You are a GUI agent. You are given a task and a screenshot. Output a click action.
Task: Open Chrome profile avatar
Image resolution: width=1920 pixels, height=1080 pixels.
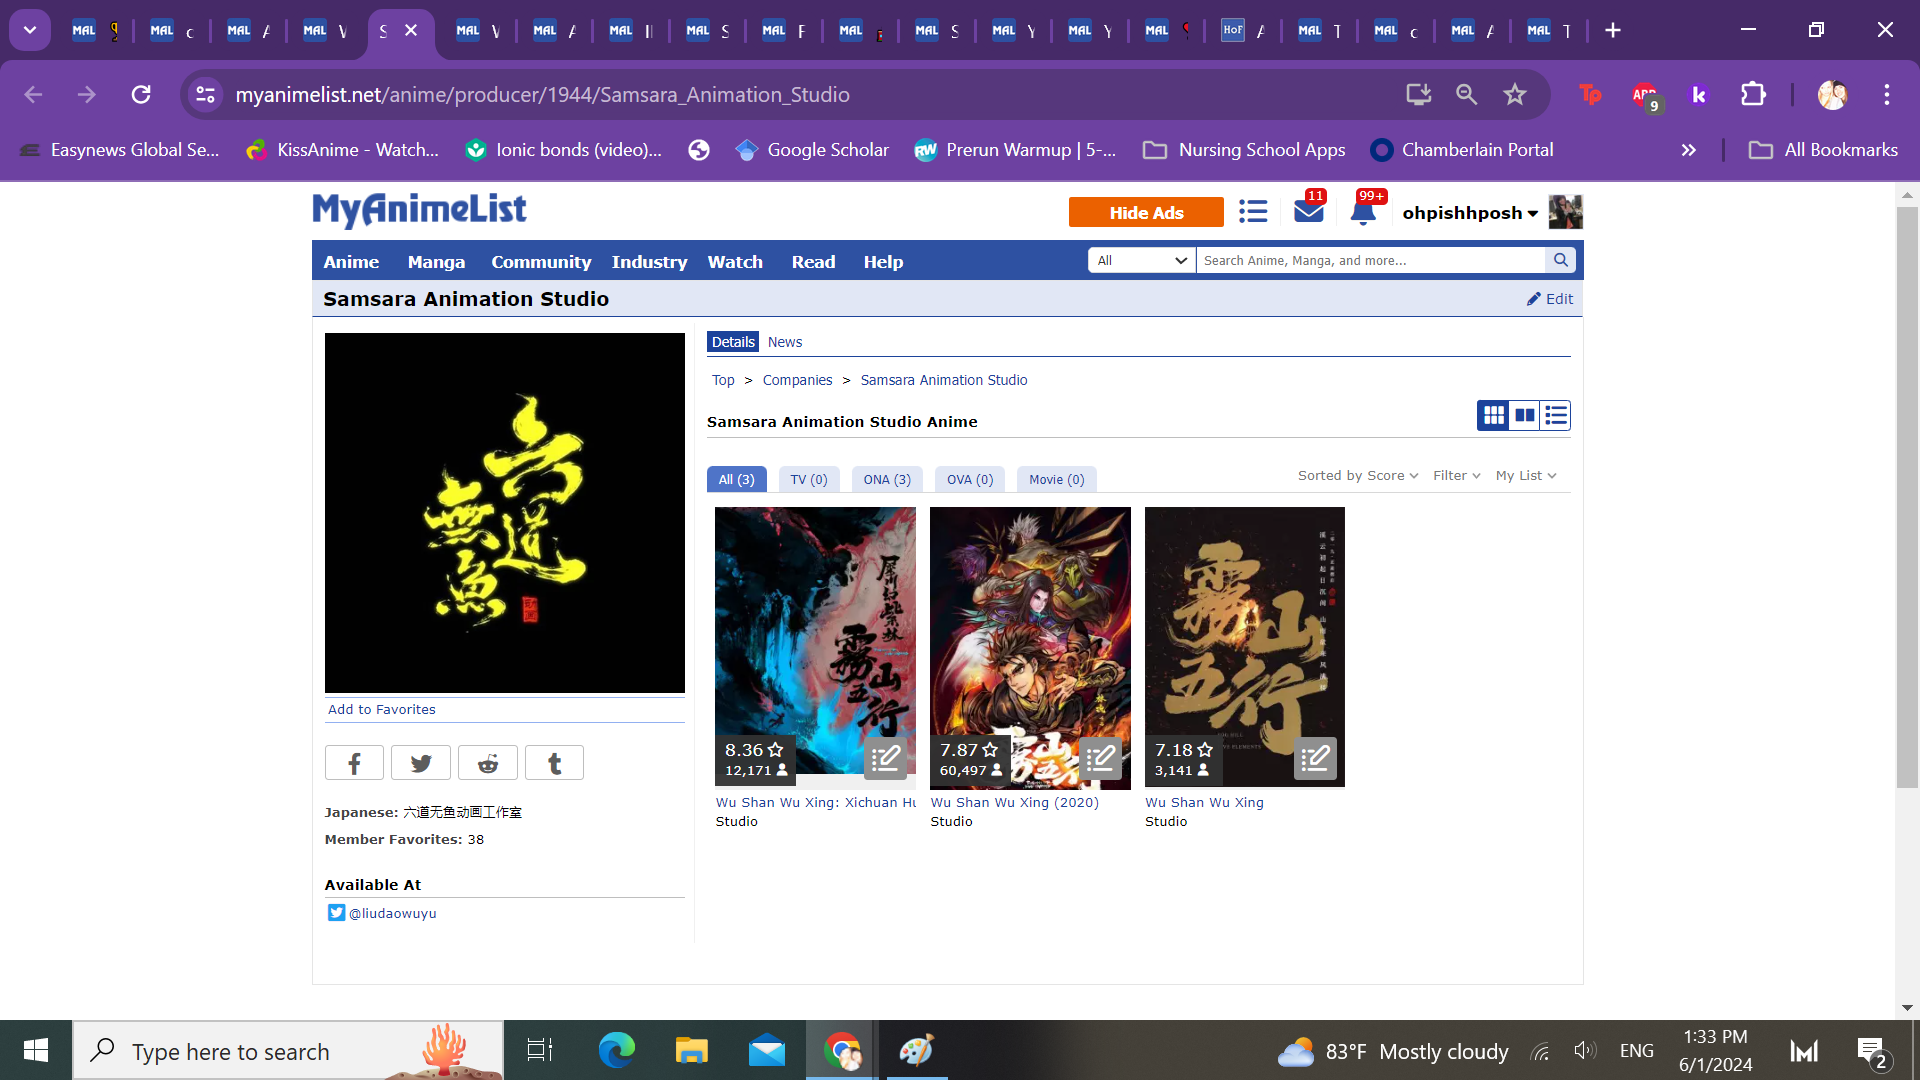point(1833,94)
